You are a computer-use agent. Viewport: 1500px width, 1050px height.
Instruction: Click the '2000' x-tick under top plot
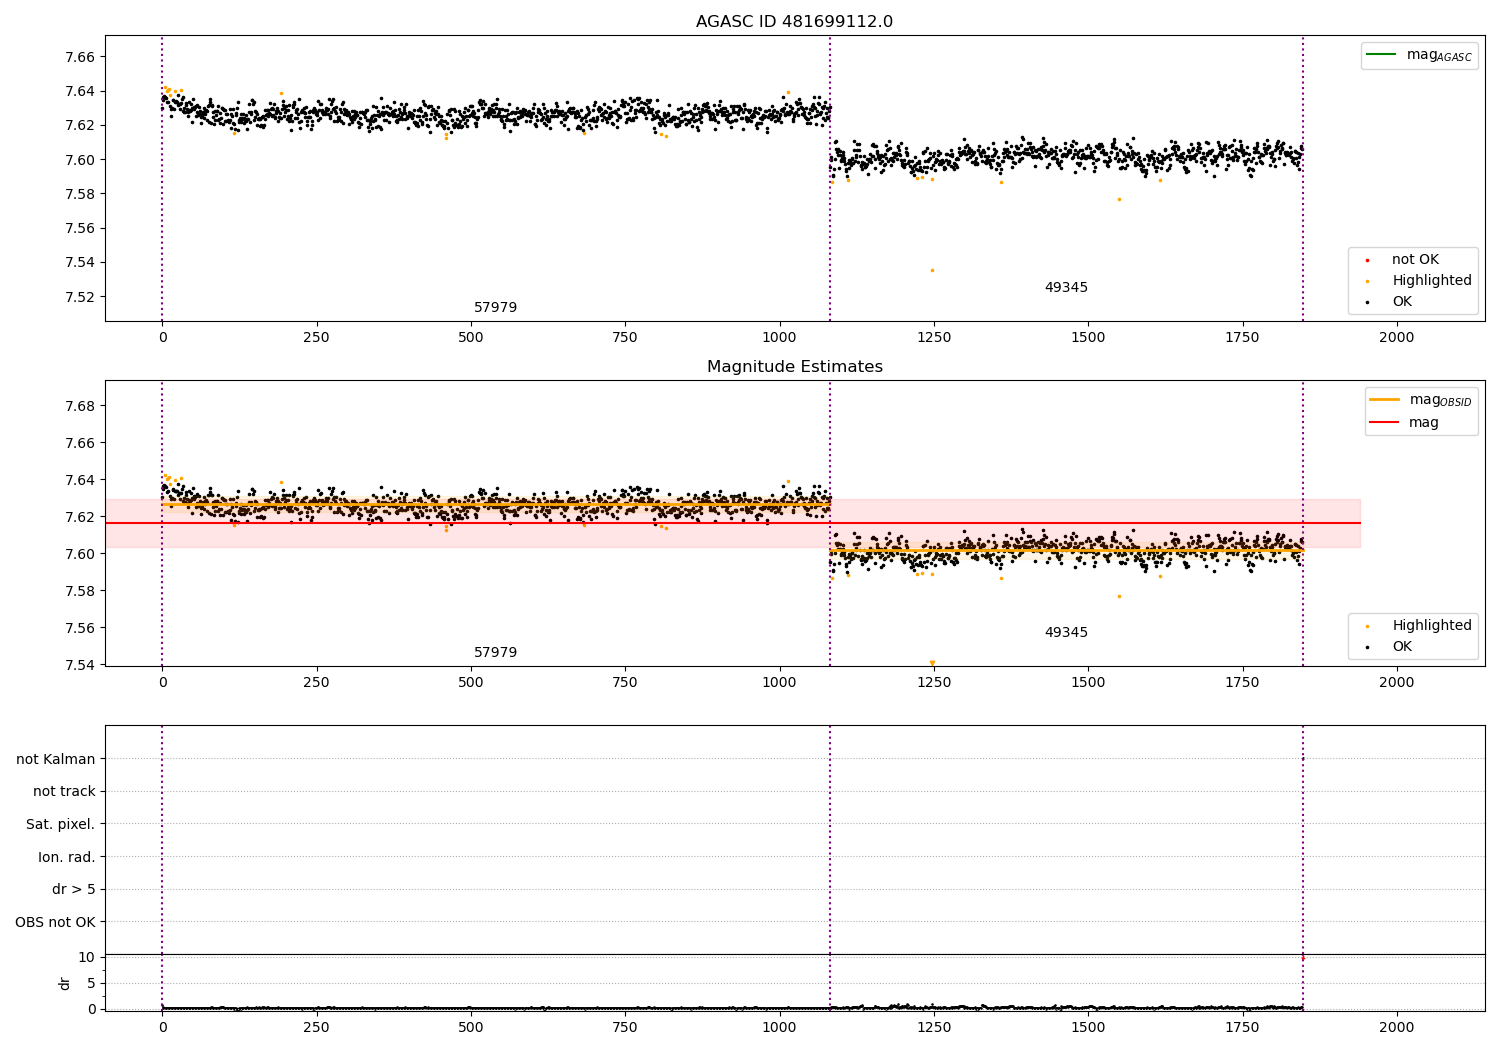point(1396,337)
